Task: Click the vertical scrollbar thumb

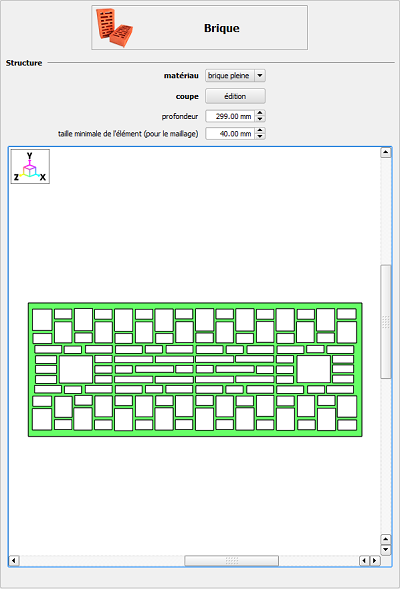Action: (x=386, y=322)
